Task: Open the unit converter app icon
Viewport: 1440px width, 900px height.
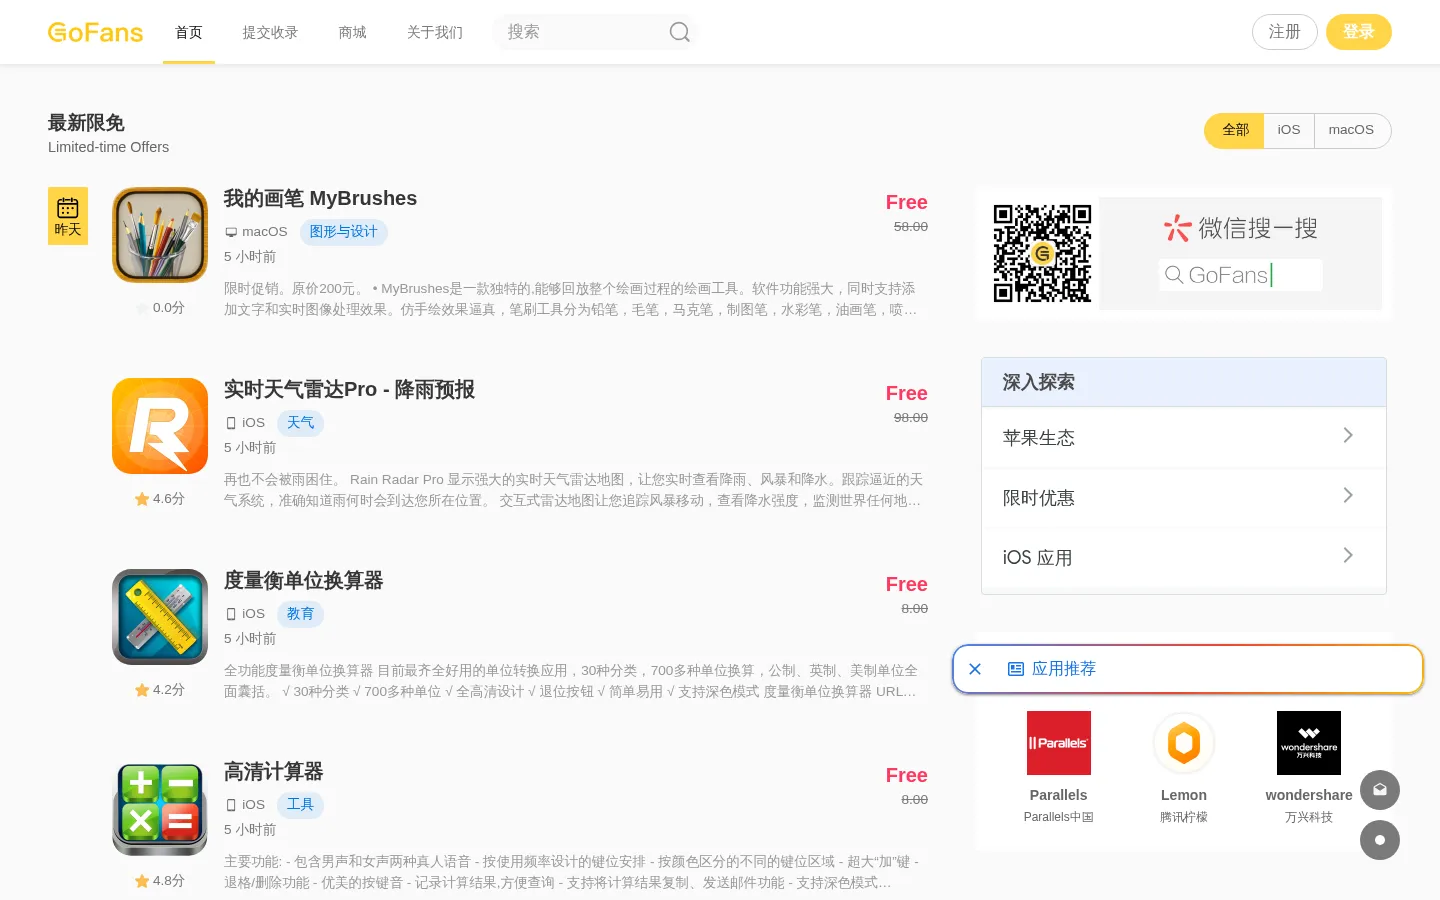Action: click(x=160, y=617)
